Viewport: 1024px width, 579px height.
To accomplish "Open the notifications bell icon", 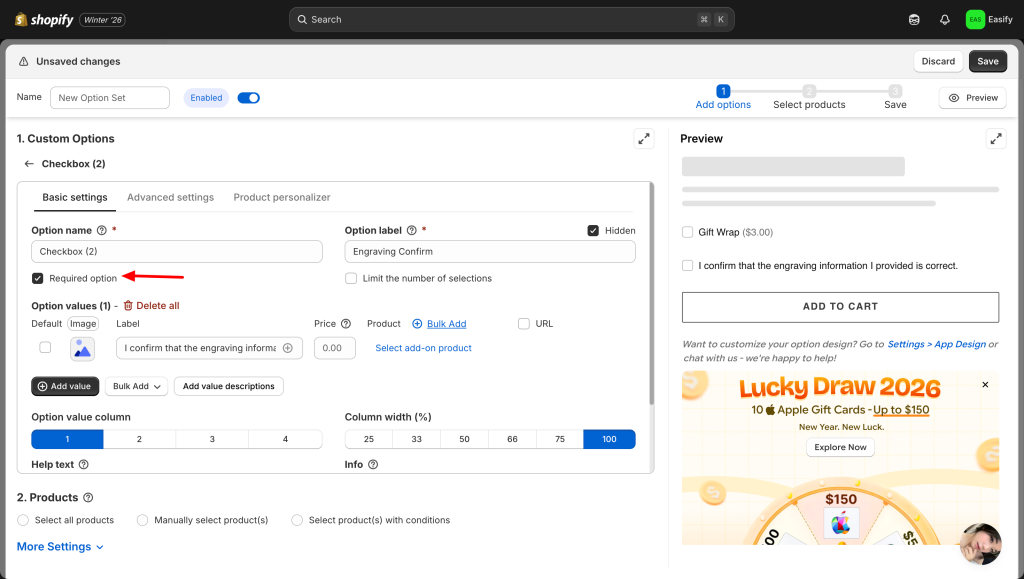I will coord(944,19).
